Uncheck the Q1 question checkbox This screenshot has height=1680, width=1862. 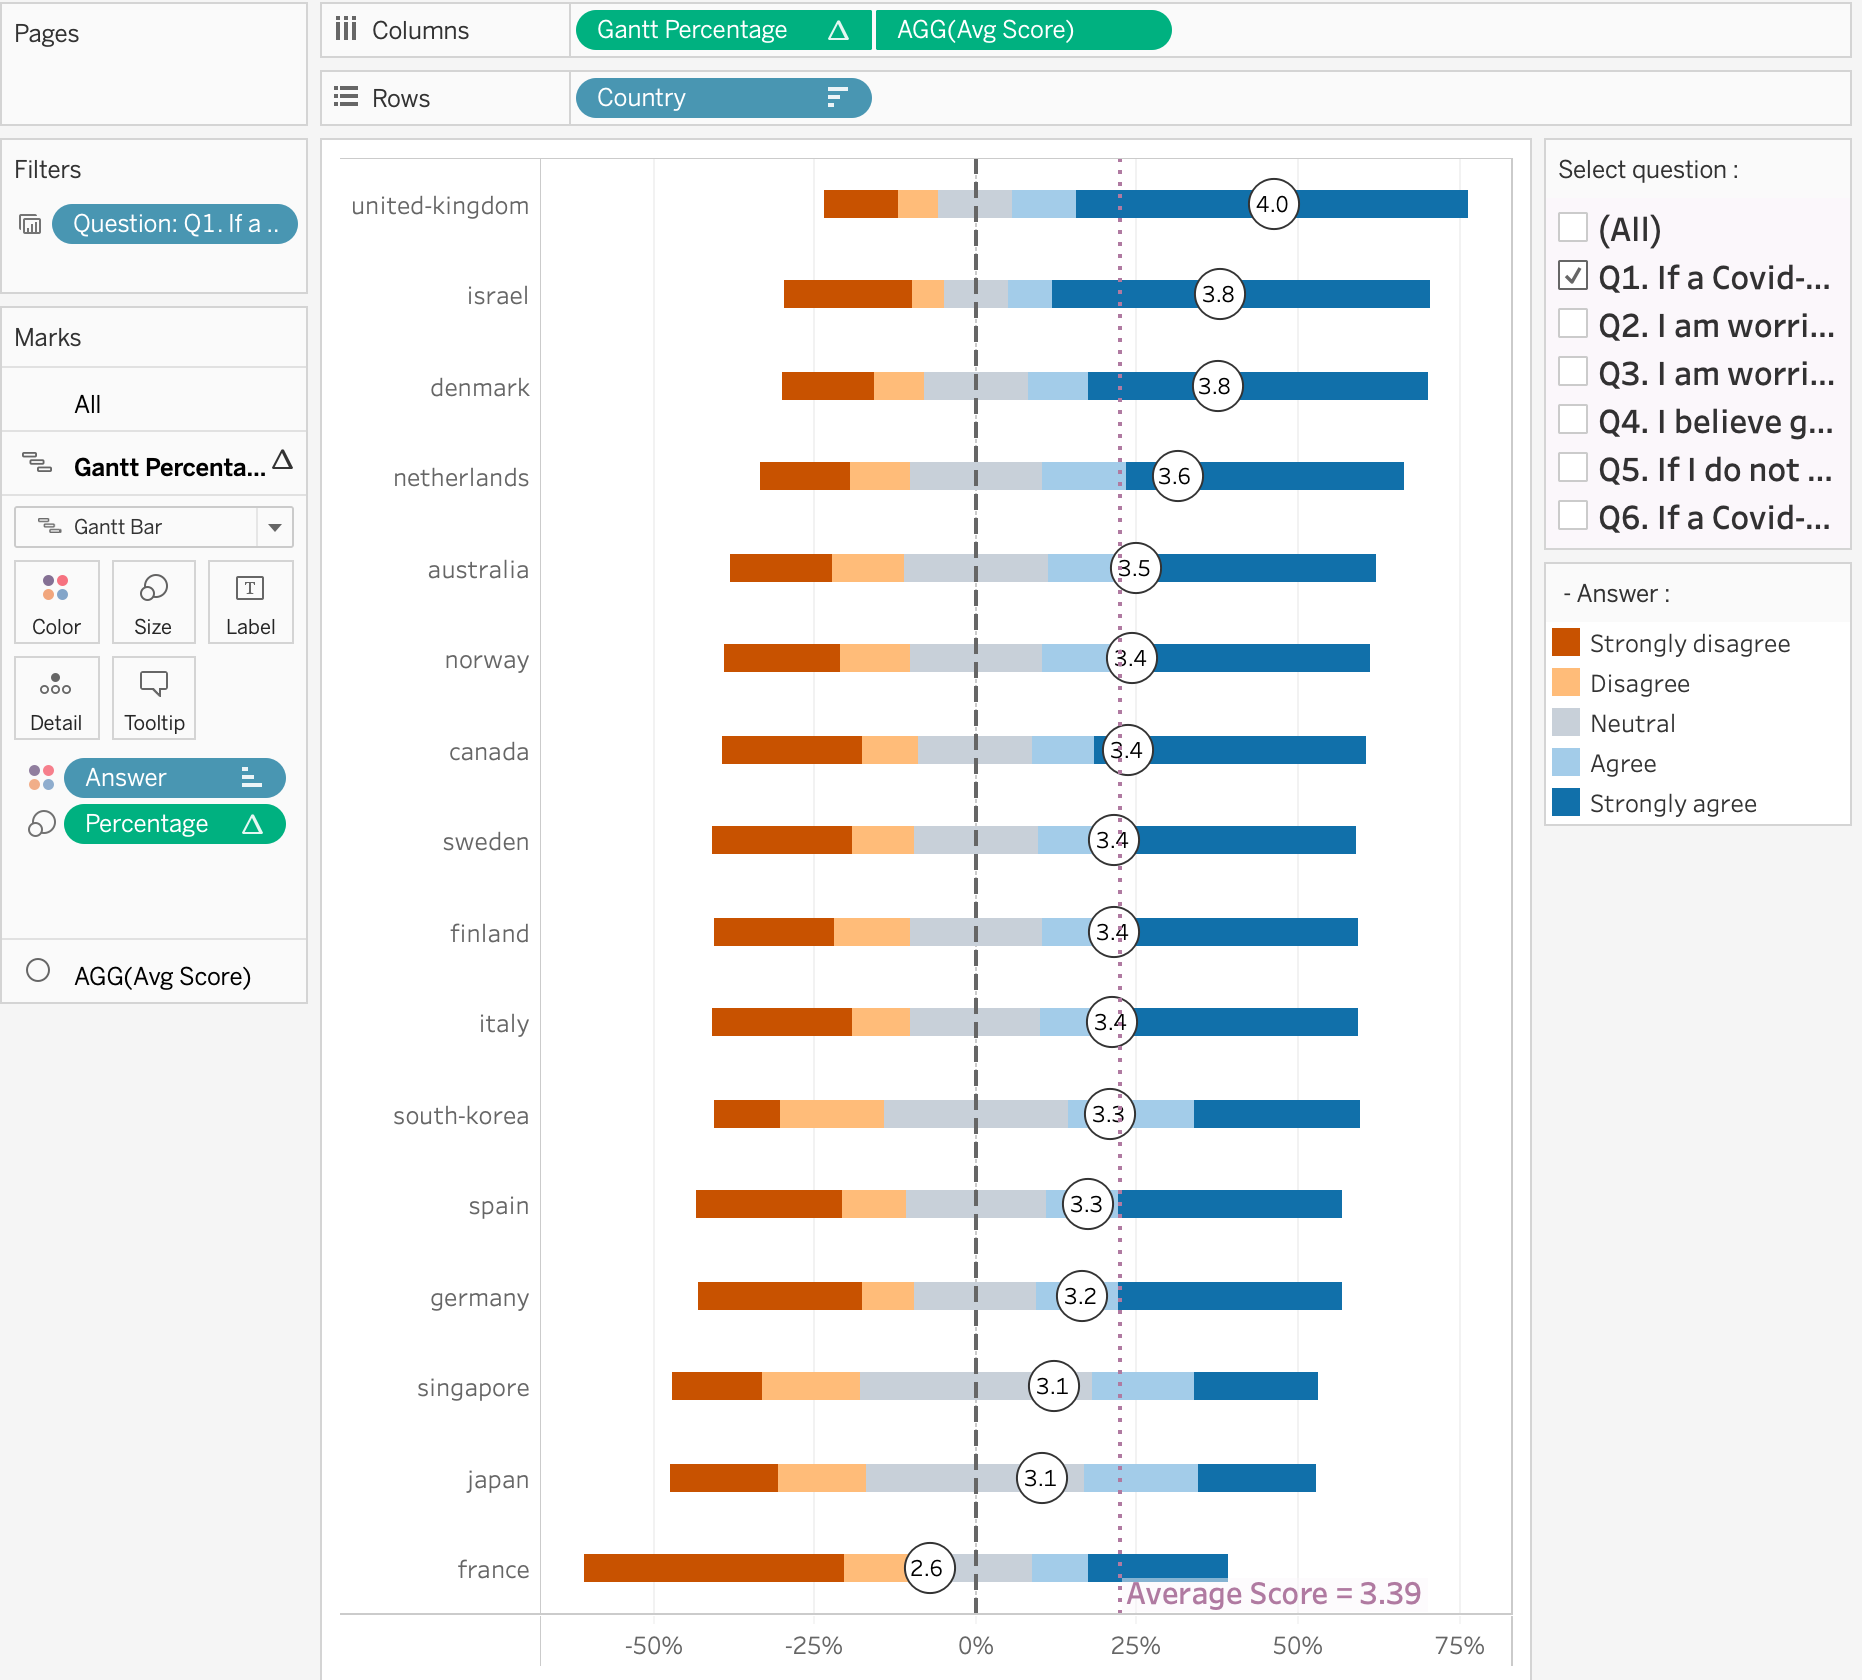[1573, 276]
